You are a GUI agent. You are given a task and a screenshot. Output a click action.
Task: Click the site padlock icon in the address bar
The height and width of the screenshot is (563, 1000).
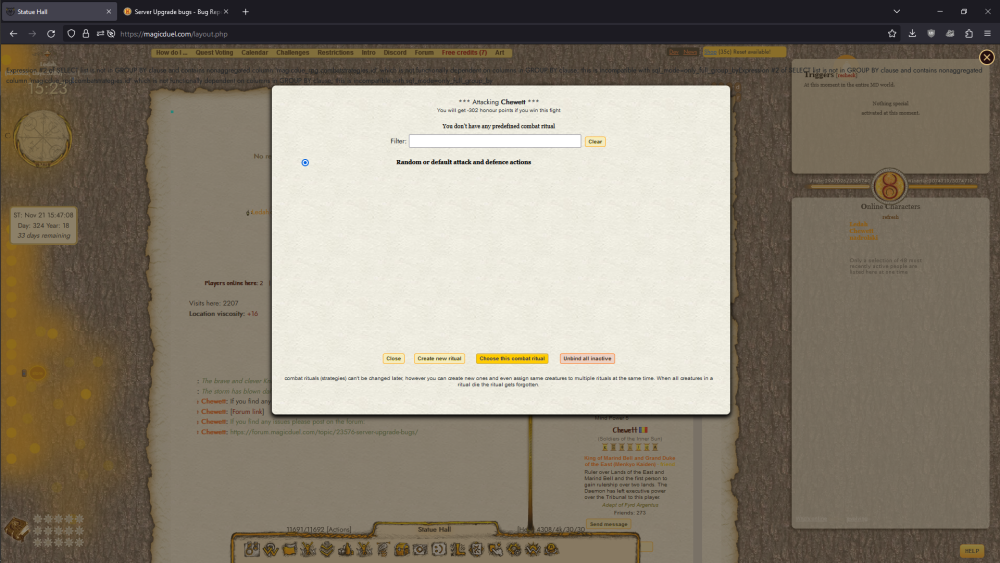coord(85,33)
